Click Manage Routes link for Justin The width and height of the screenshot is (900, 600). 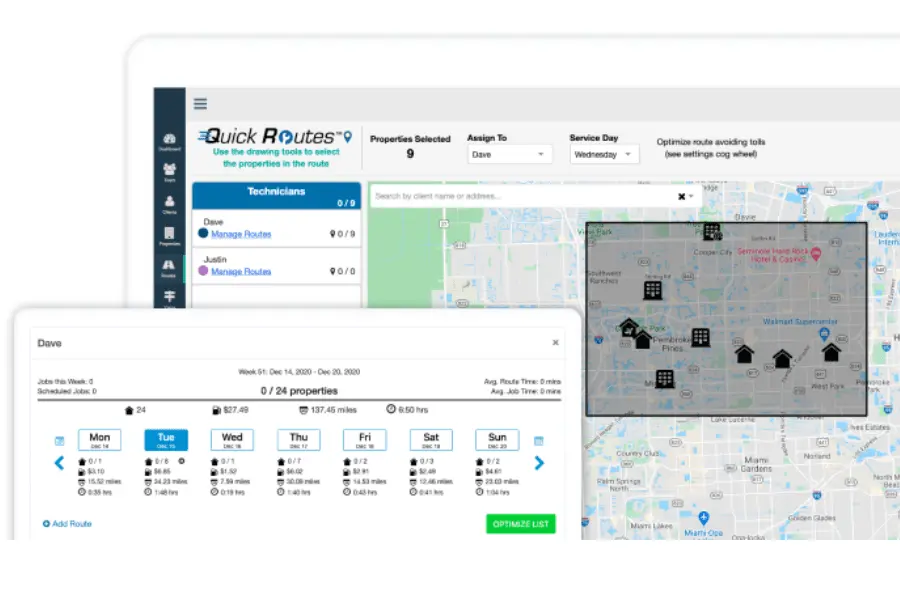[241, 272]
